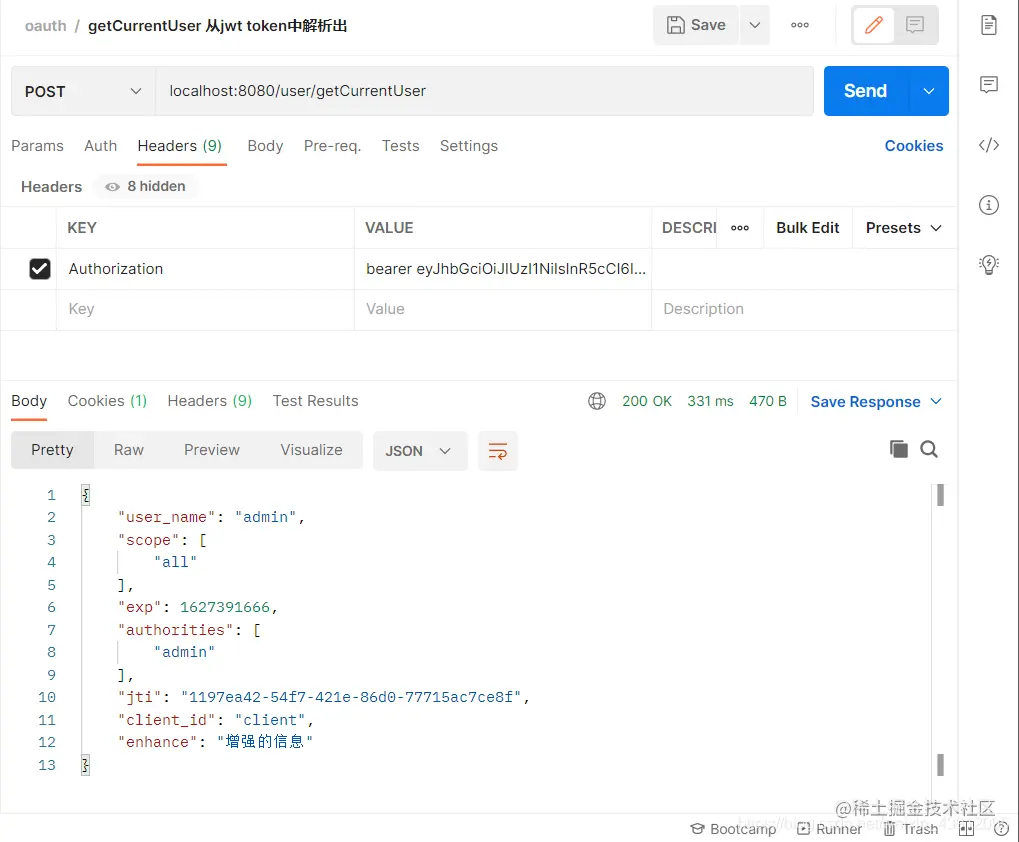Select the response Body tab

[29, 401]
